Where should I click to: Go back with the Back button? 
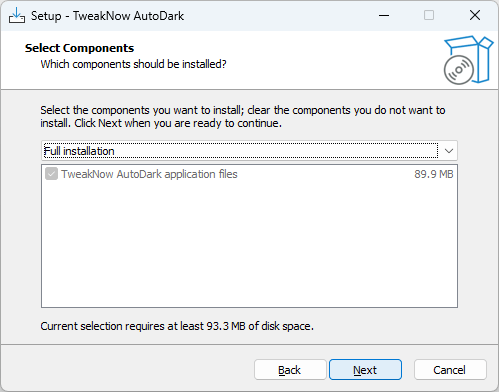click(x=290, y=370)
